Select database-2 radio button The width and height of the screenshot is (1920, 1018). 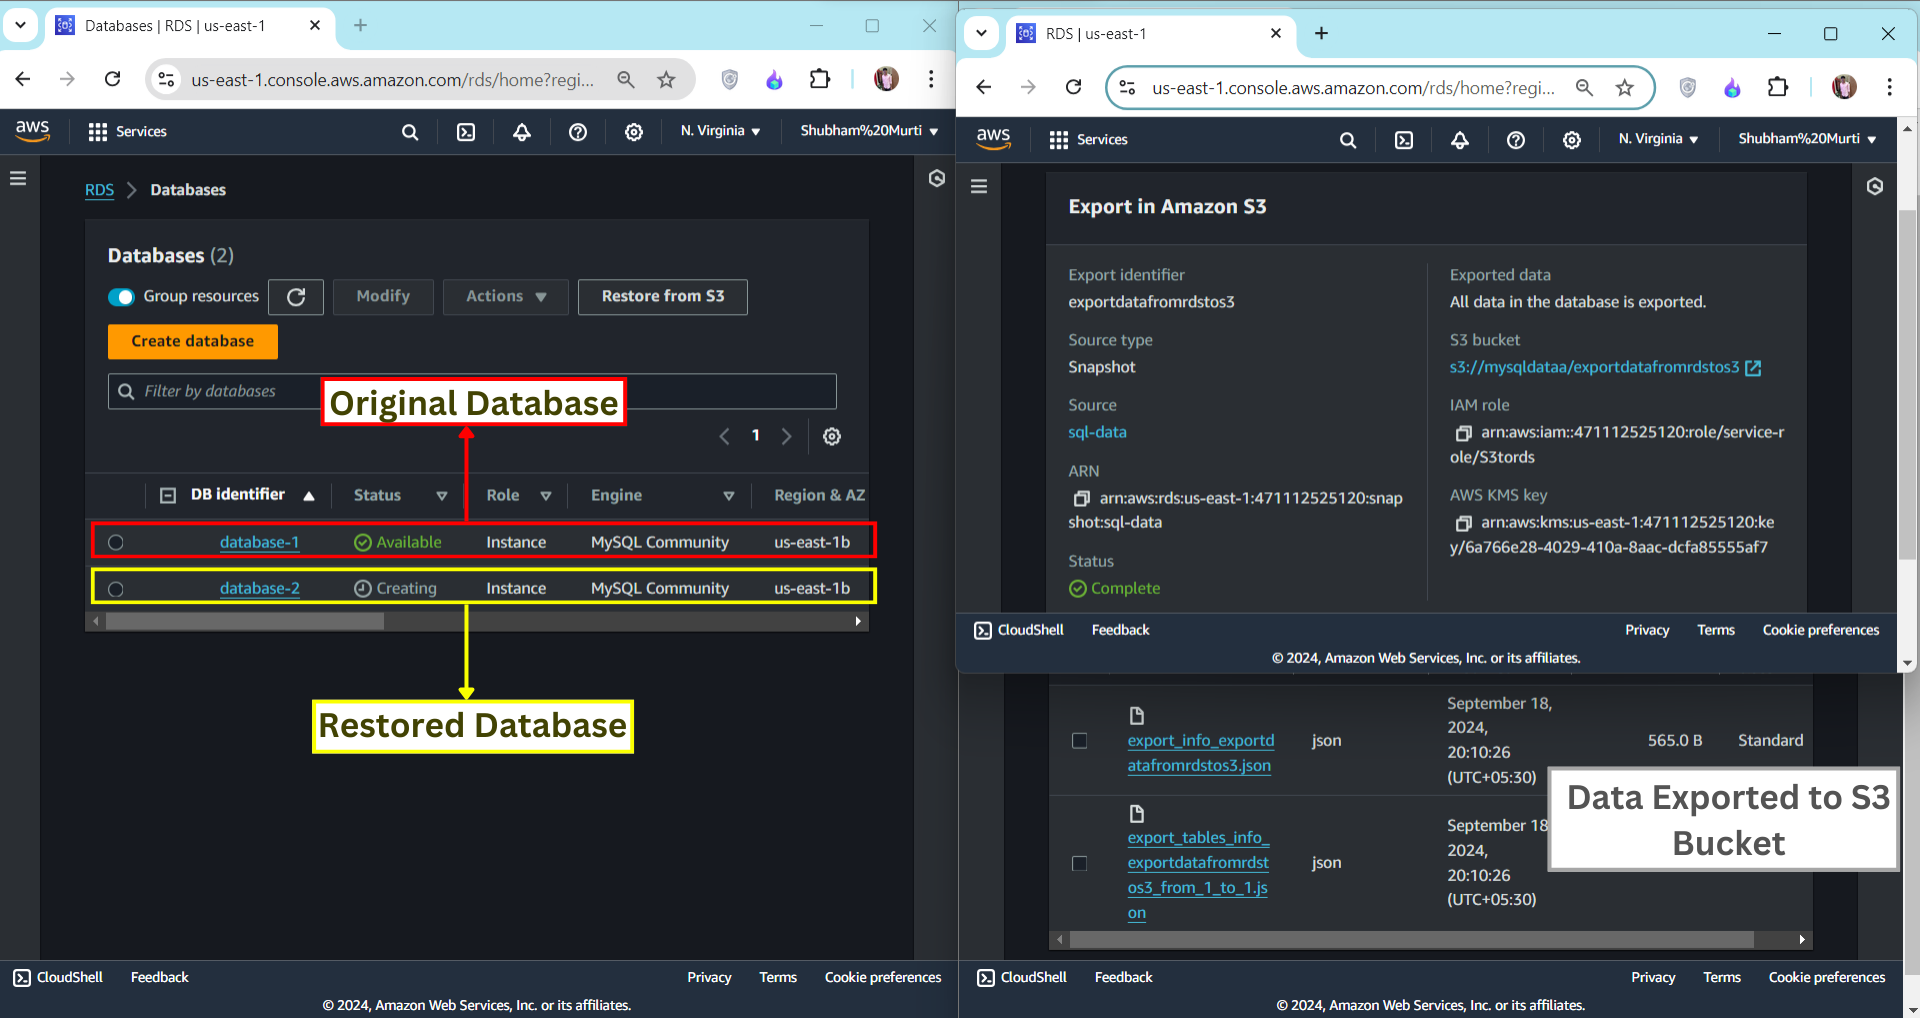[116, 589]
